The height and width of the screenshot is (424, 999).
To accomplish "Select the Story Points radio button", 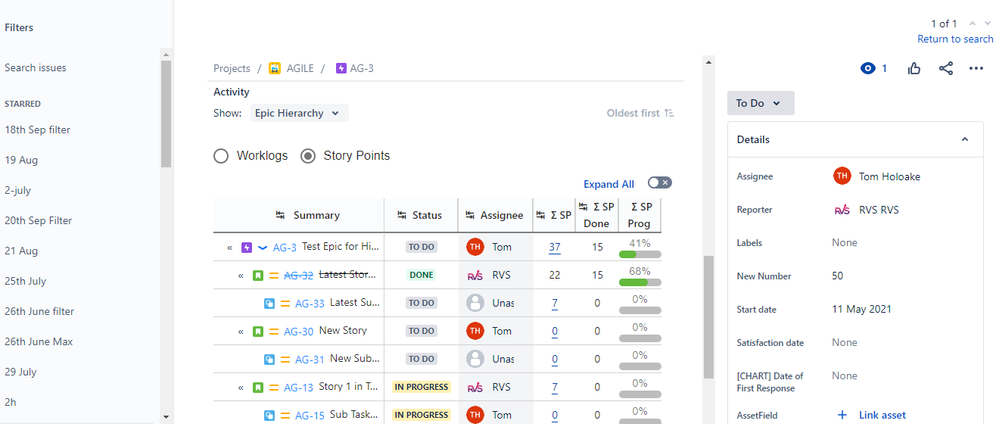I will [308, 156].
